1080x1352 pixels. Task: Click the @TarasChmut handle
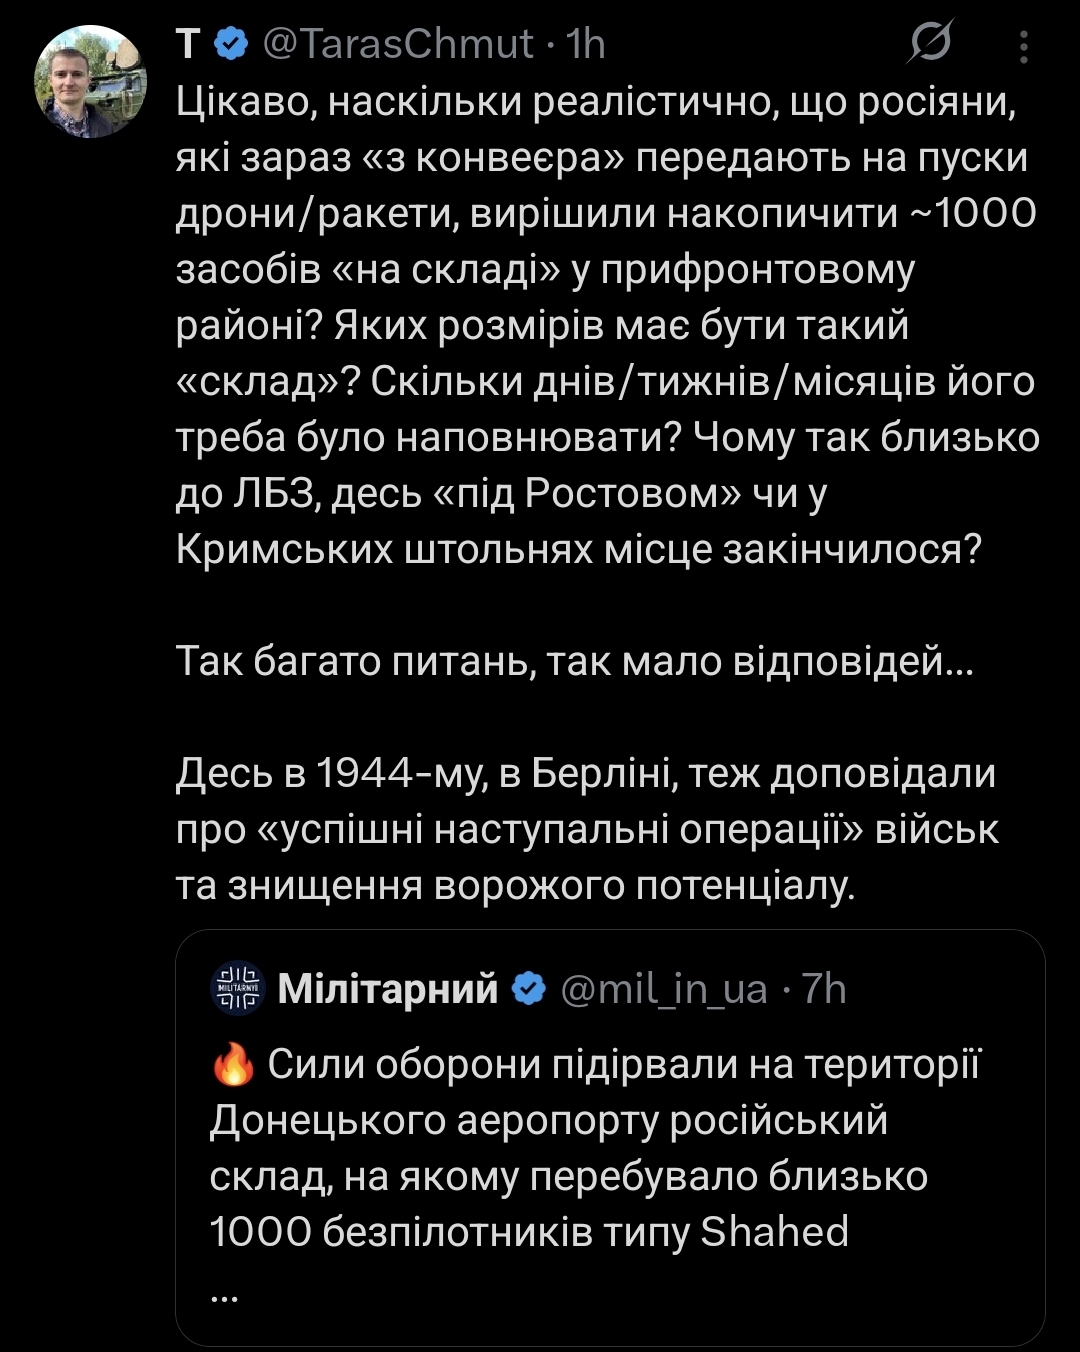click(398, 44)
